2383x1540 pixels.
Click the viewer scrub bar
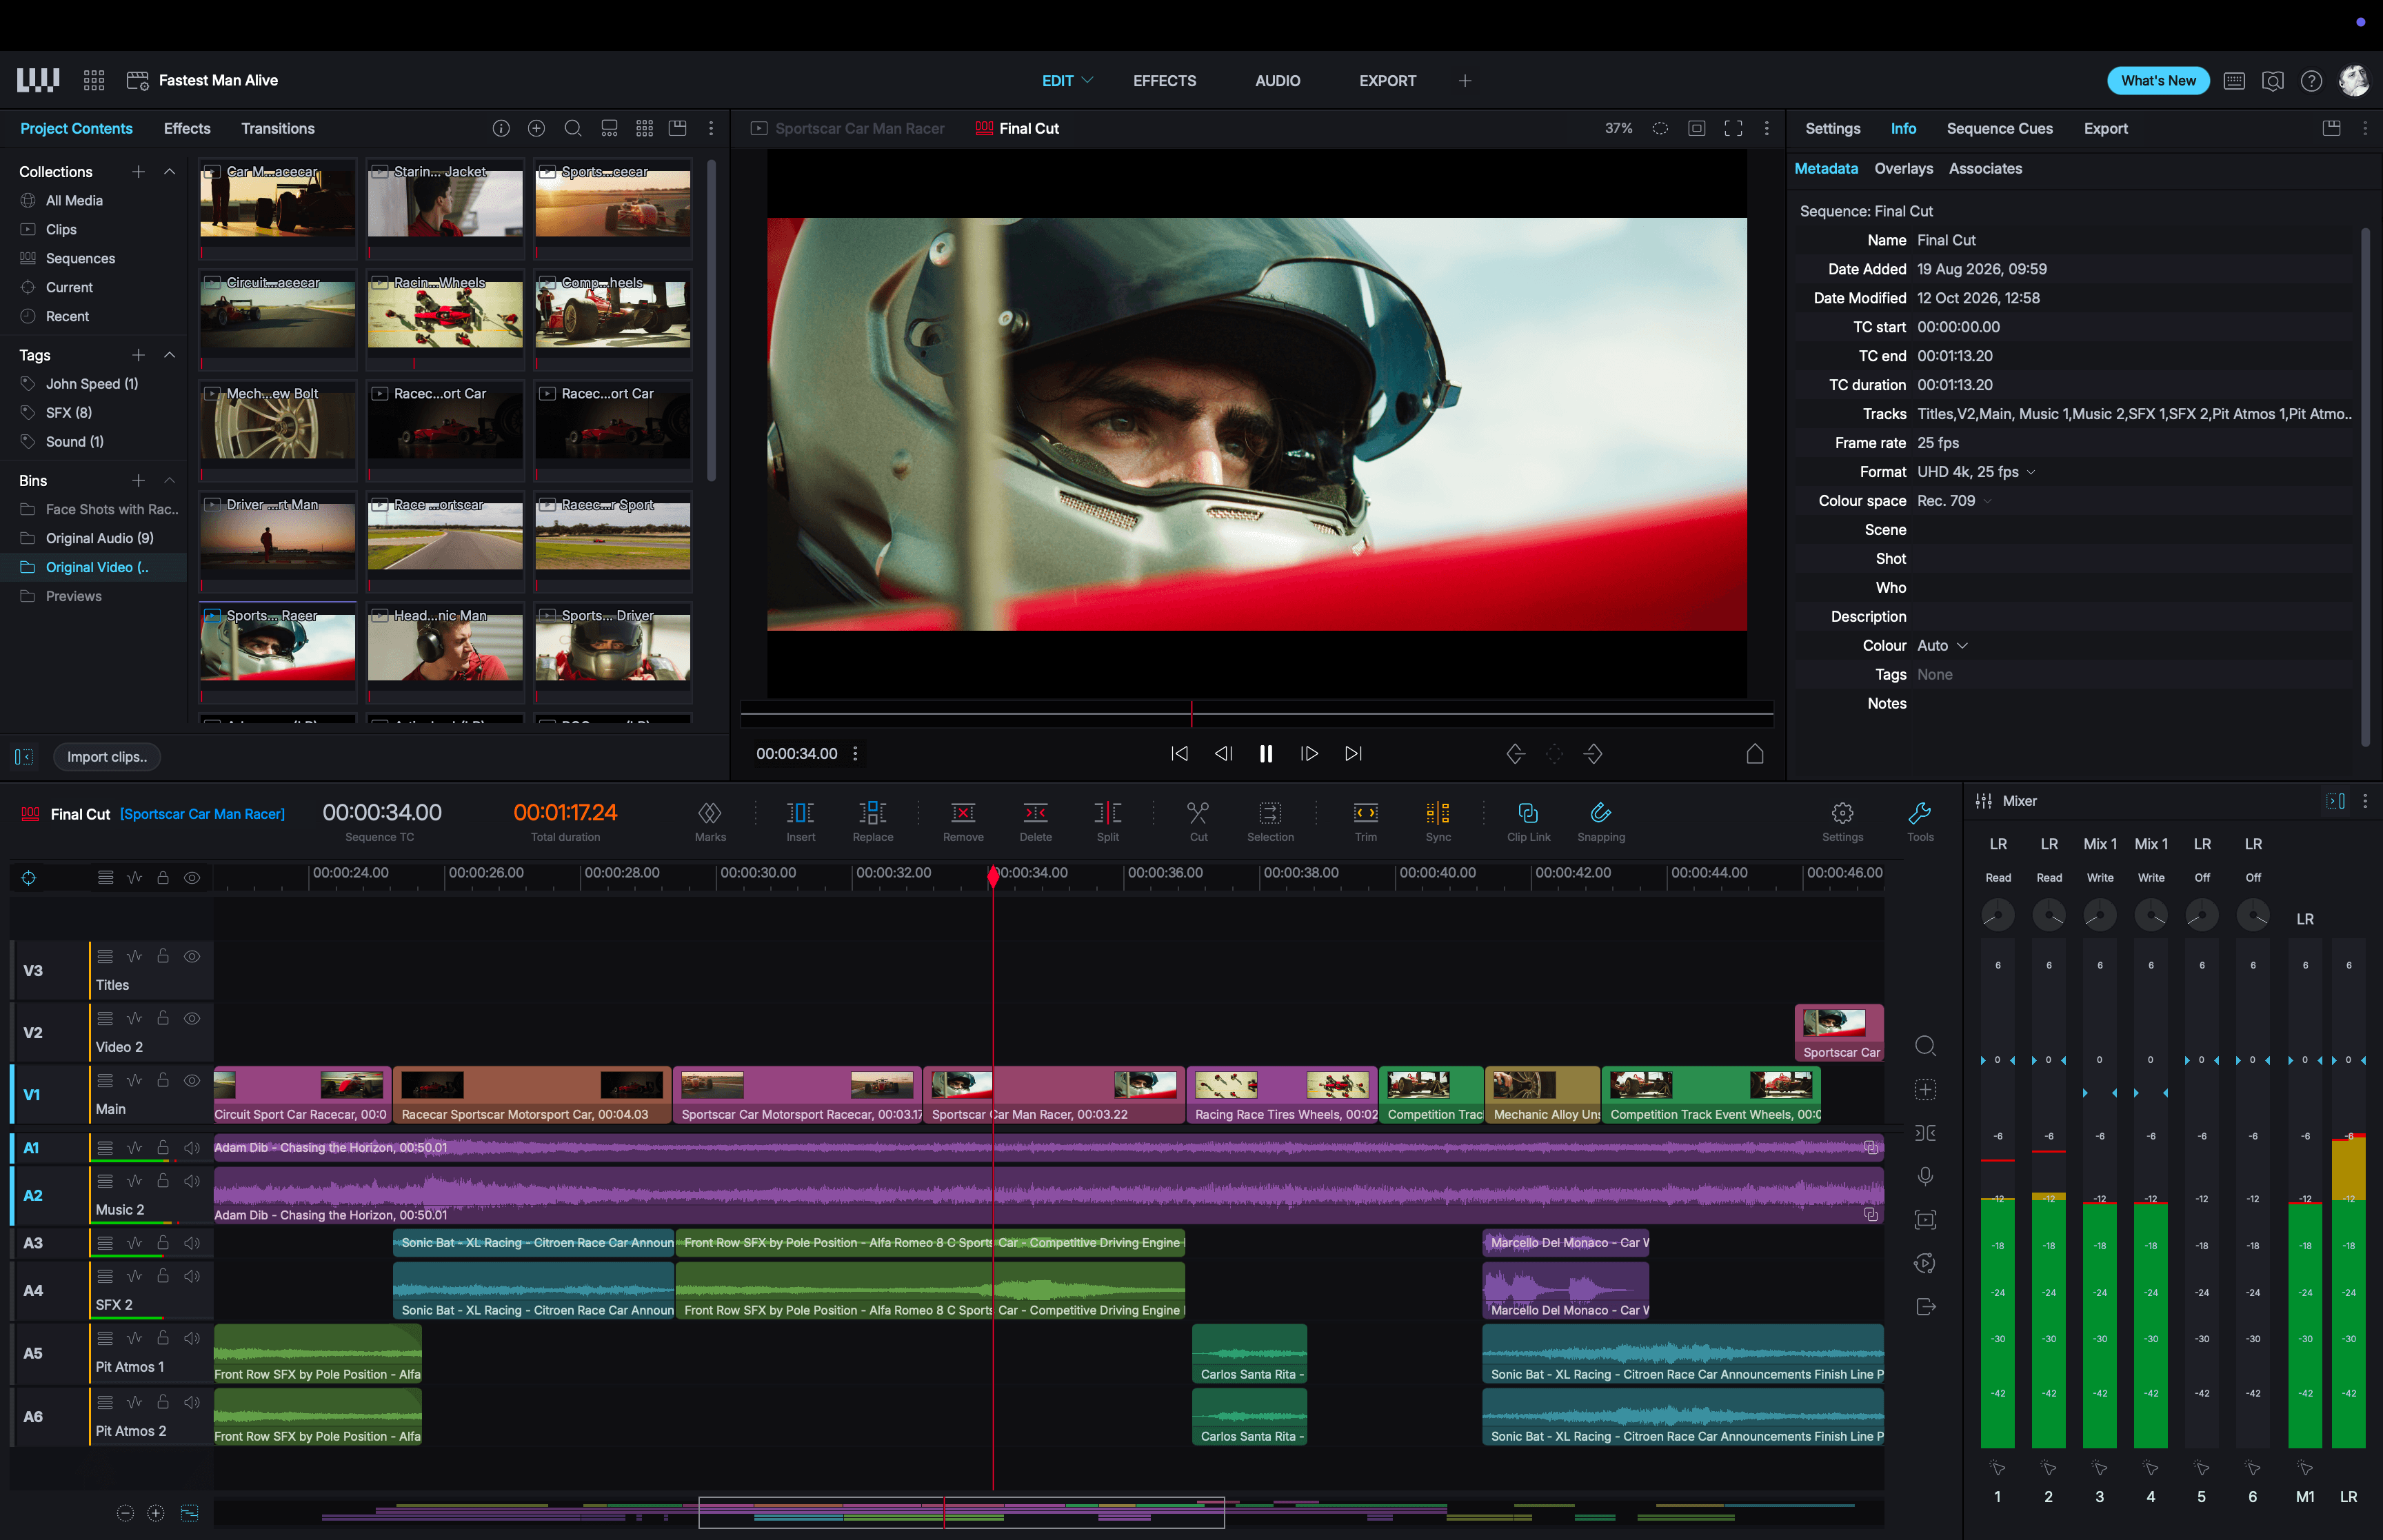(x=1256, y=713)
